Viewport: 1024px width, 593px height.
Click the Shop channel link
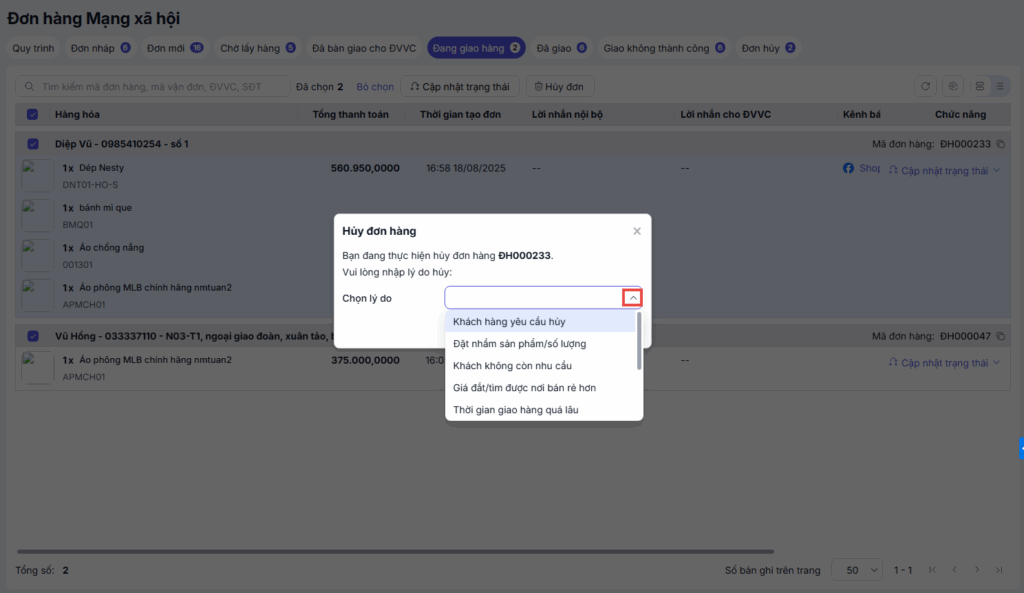(x=869, y=168)
